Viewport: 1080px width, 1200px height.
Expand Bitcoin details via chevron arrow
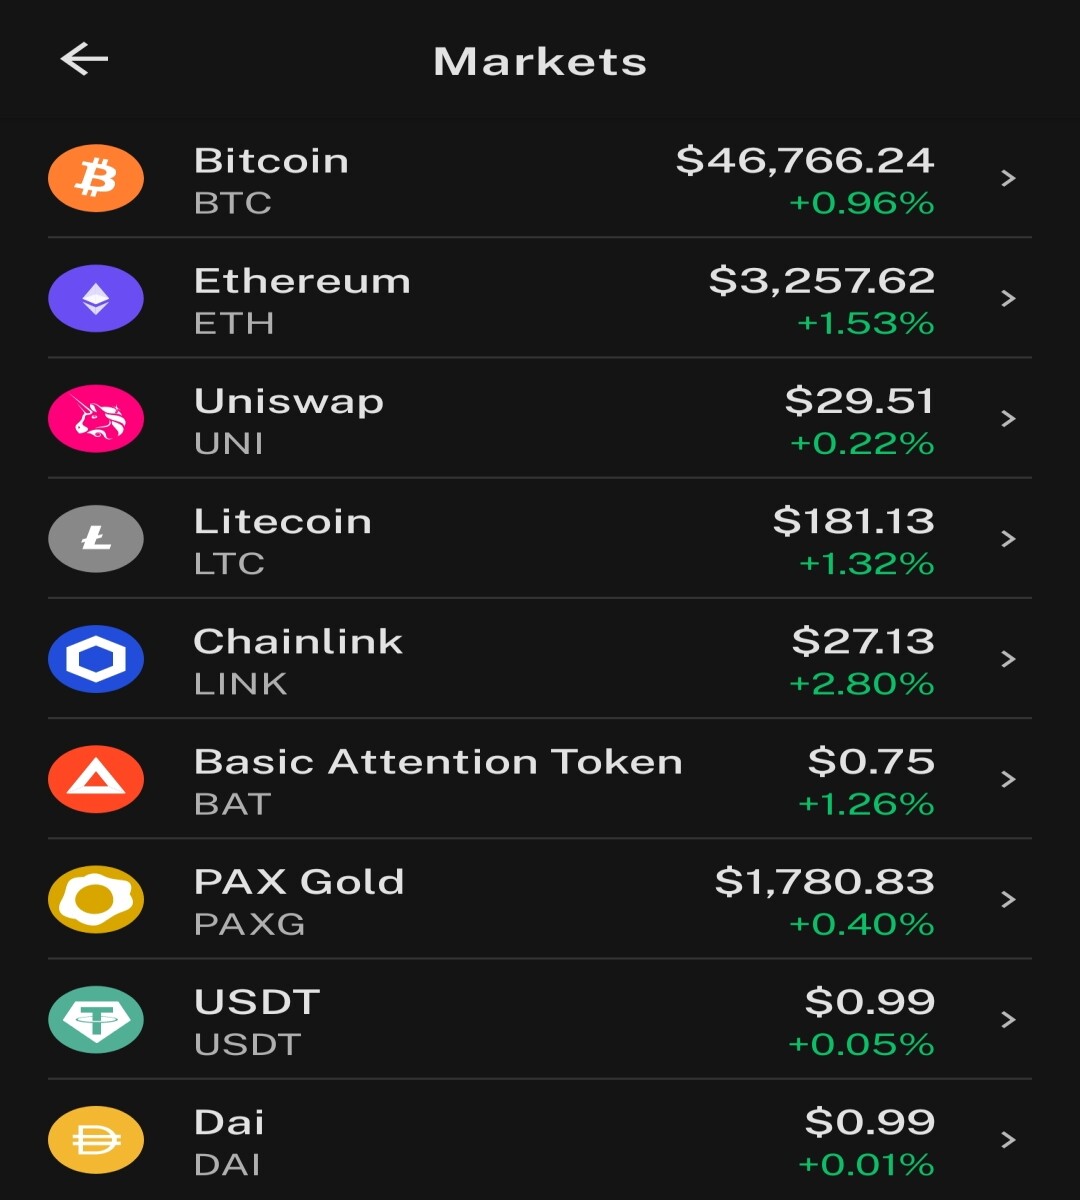(x=1008, y=178)
